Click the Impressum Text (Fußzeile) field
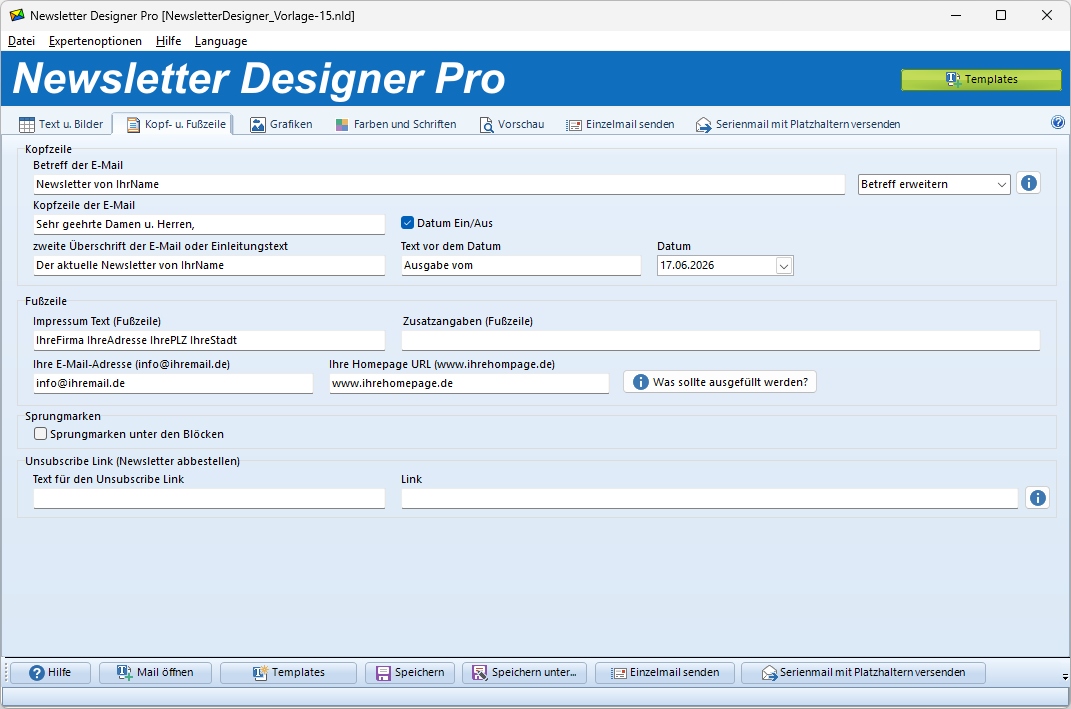1071x709 pixels. tap(209, 340)
